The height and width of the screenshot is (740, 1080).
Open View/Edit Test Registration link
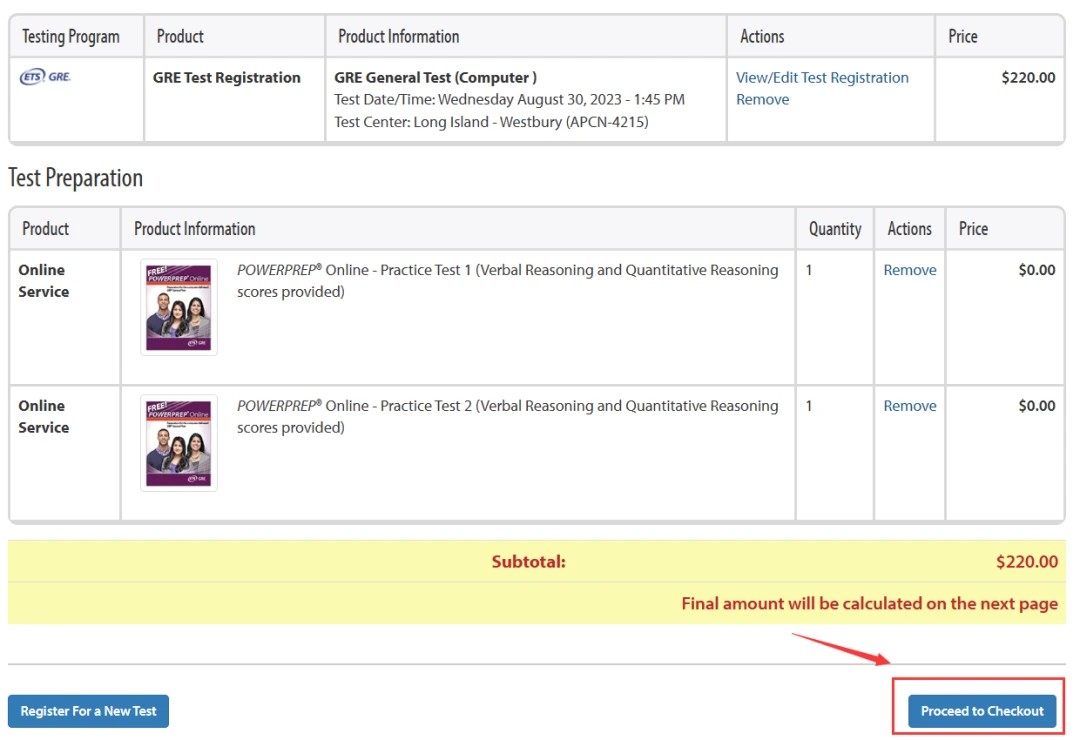822,78
